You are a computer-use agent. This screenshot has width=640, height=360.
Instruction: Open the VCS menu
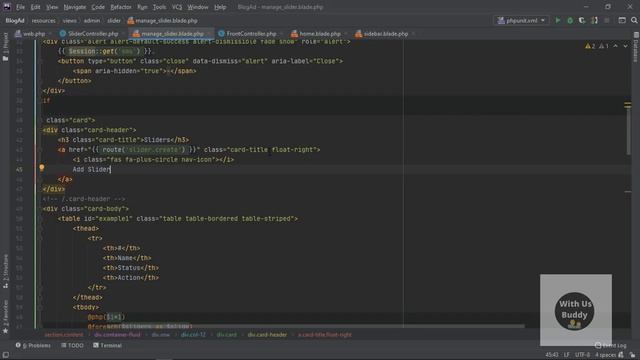tap(177, 7)
